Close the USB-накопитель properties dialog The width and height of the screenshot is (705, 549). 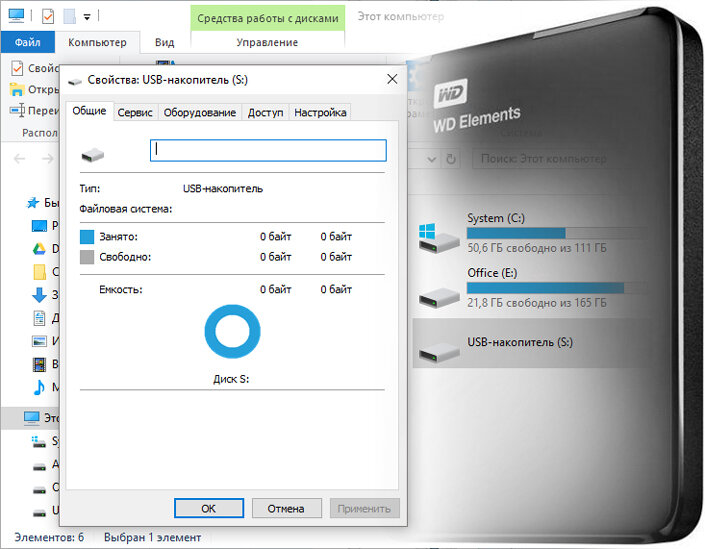point(392,79)
